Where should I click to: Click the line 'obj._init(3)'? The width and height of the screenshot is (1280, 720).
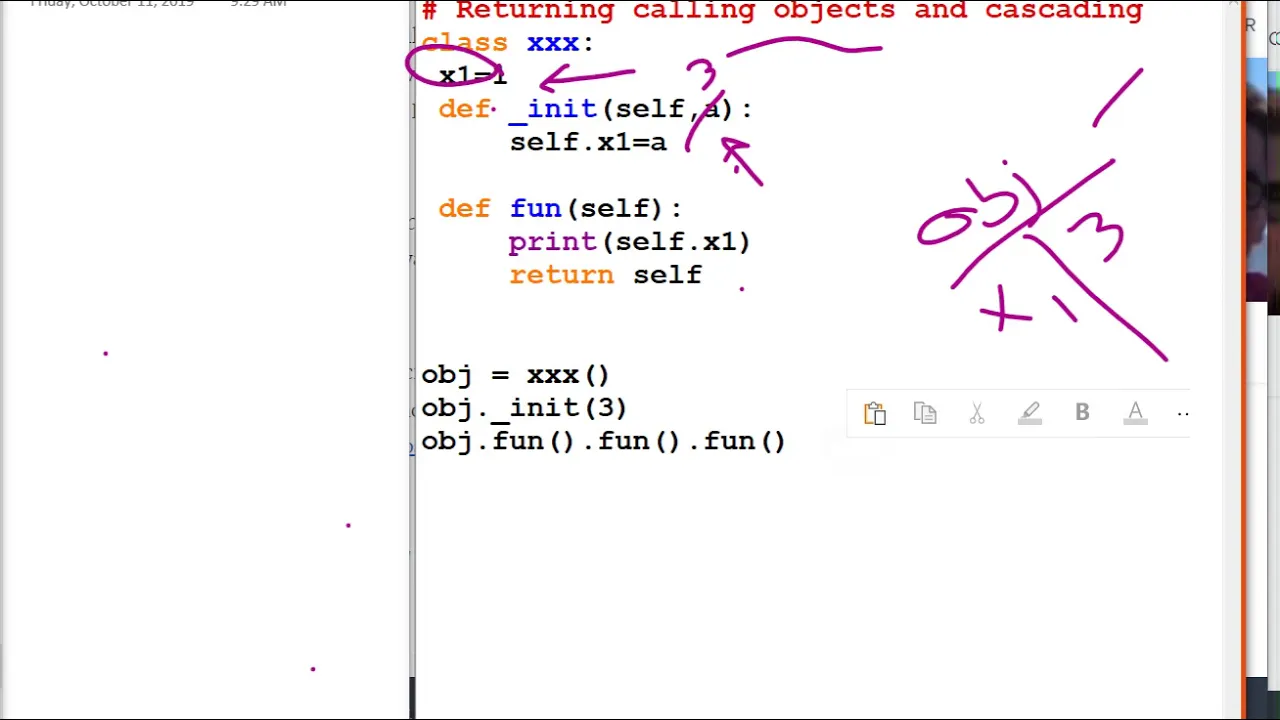[524, 408]
